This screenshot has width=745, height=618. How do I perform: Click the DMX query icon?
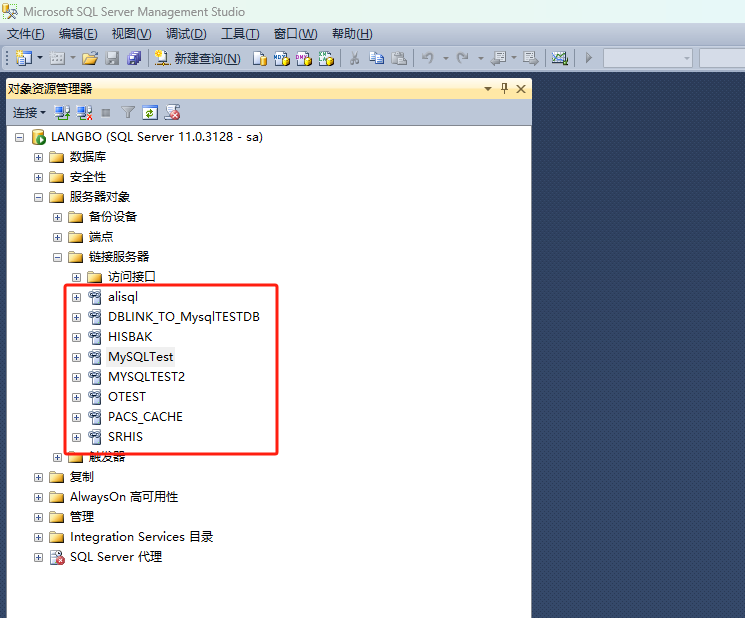304,58
